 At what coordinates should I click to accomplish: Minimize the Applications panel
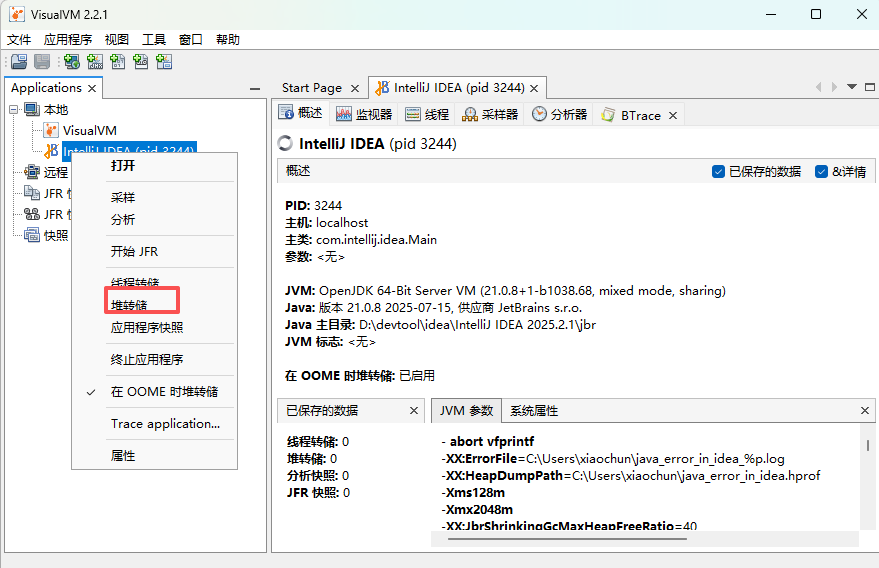tap(255, 89)
